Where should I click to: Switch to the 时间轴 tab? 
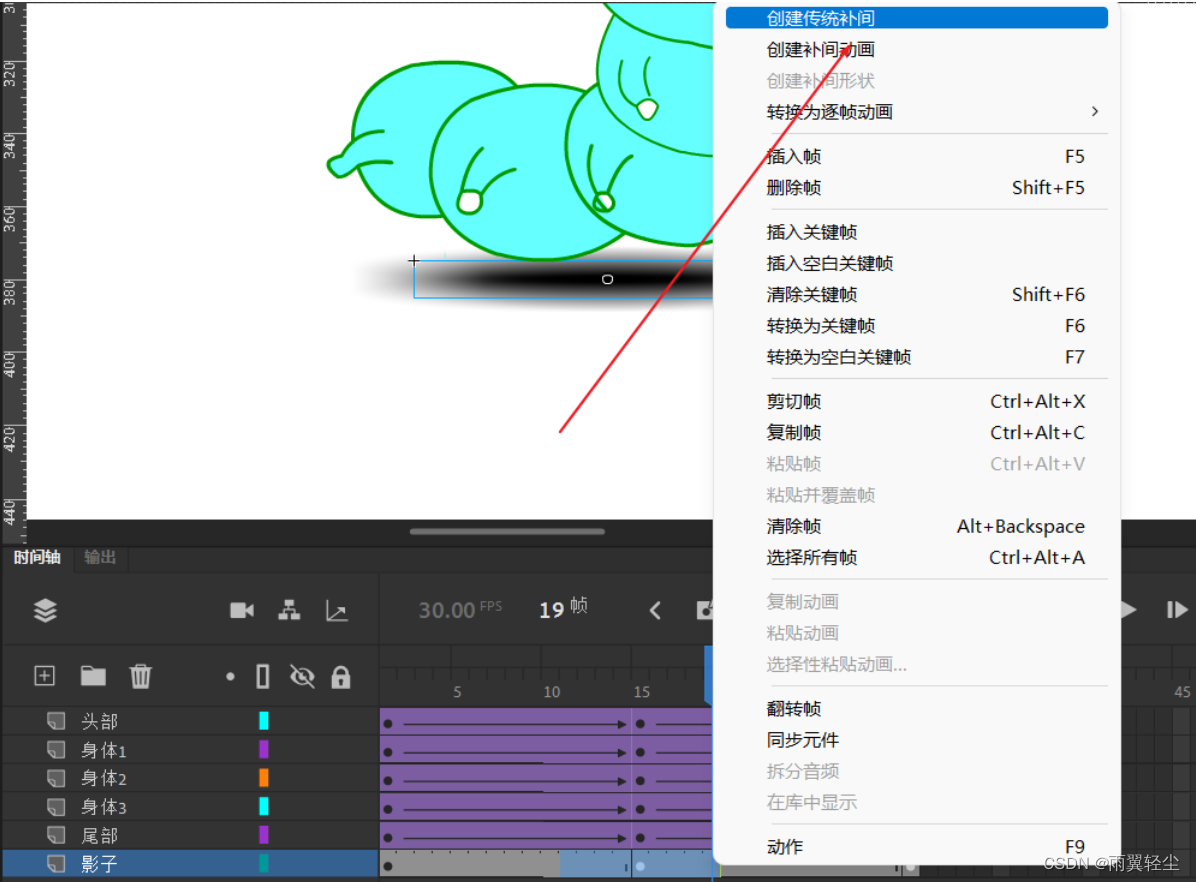[37, 558]
